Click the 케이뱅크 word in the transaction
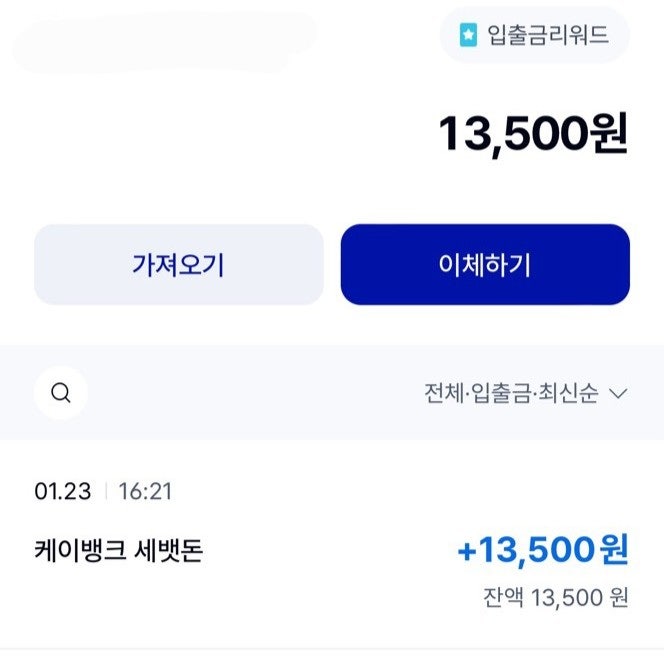 click(x=77, y=550)
